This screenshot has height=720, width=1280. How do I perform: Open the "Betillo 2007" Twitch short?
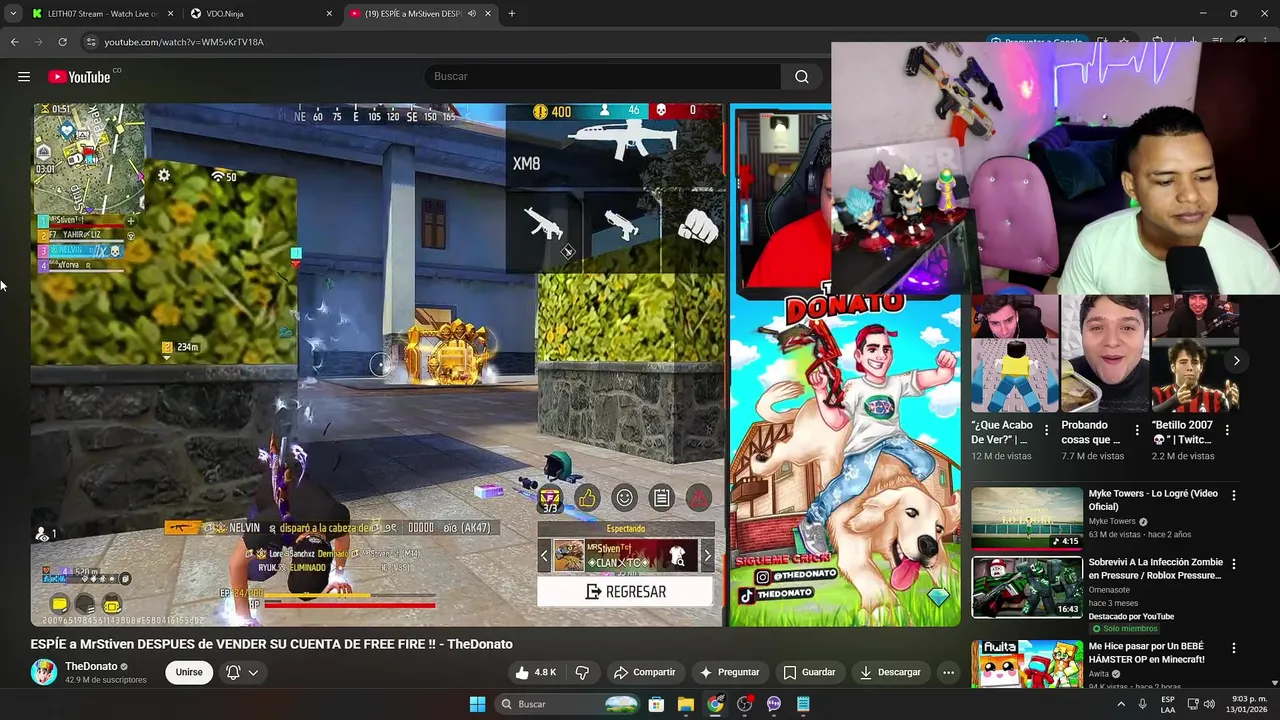(x=1193, y=354)
